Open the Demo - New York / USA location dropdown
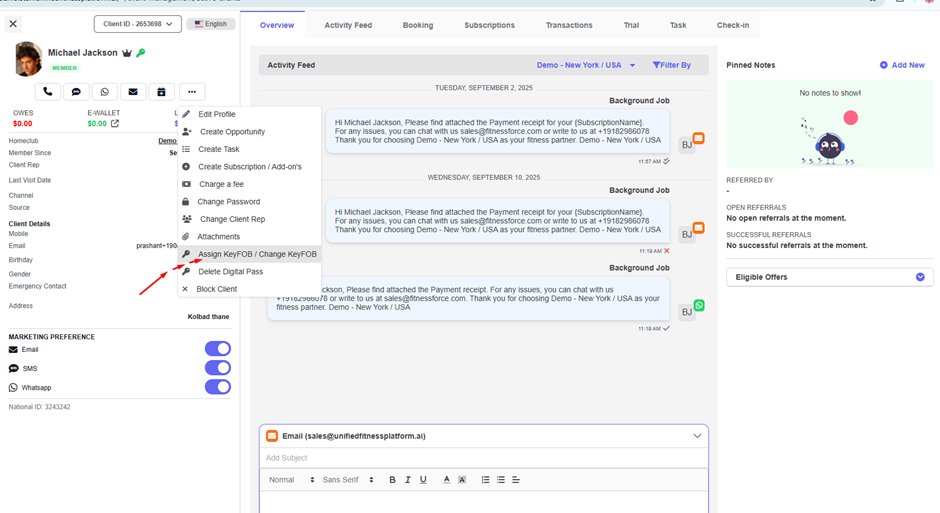The height and width of the screenshot is (513, 940). (586, 65)
